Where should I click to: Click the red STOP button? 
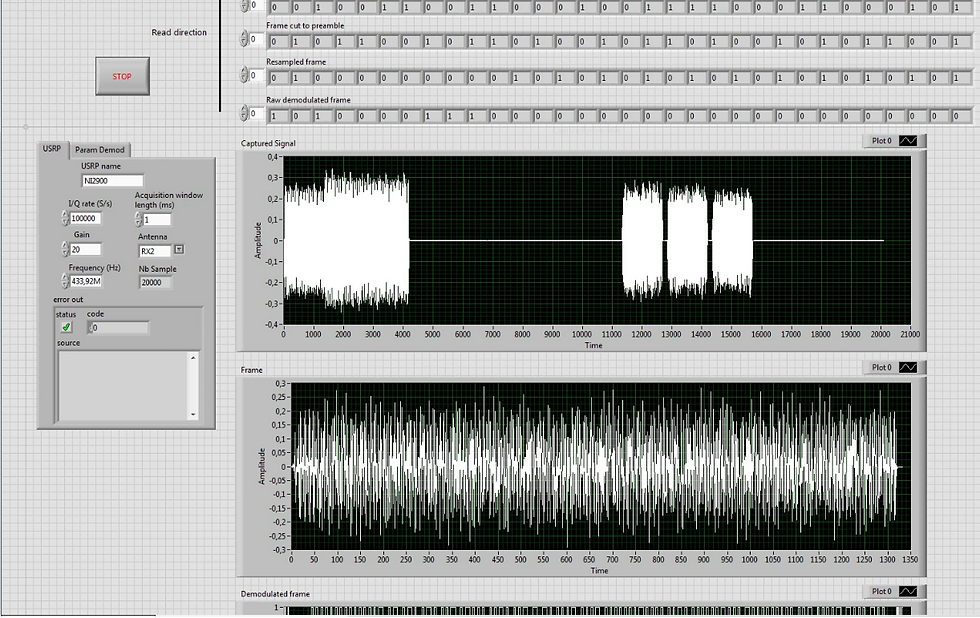(x=122, y=76)
